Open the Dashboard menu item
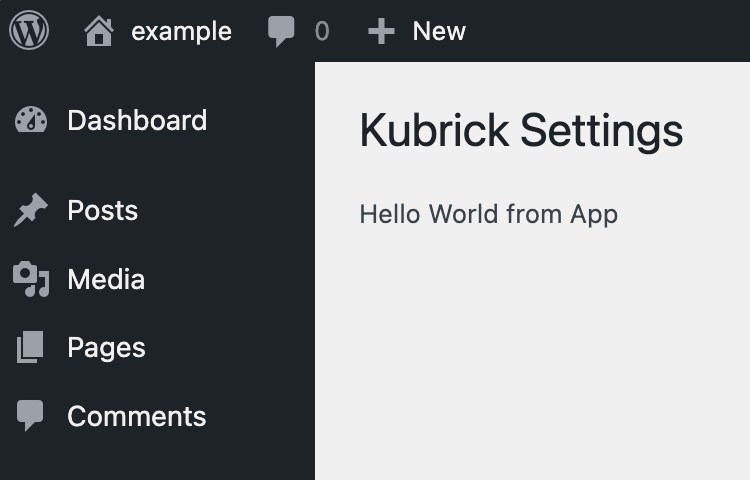The width and height of the screenshot is (750, 480). (137, 121)
